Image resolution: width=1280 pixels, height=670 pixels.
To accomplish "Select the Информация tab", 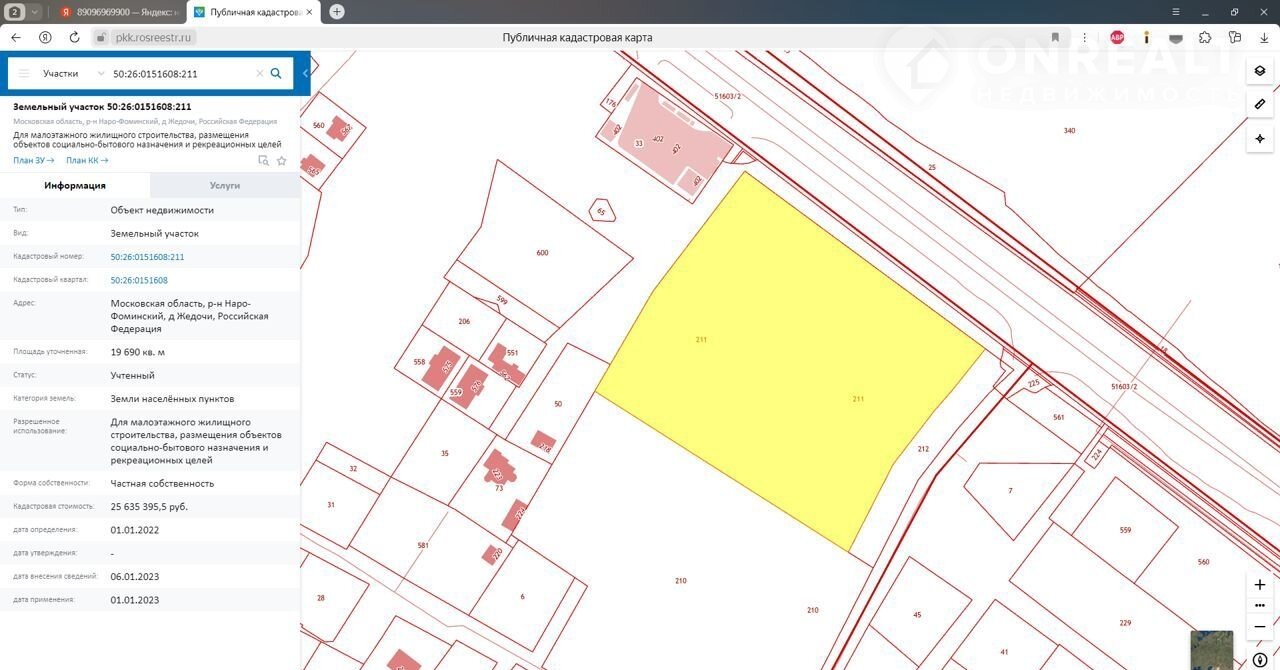I will pyautogui.click(x=75, y=185).
